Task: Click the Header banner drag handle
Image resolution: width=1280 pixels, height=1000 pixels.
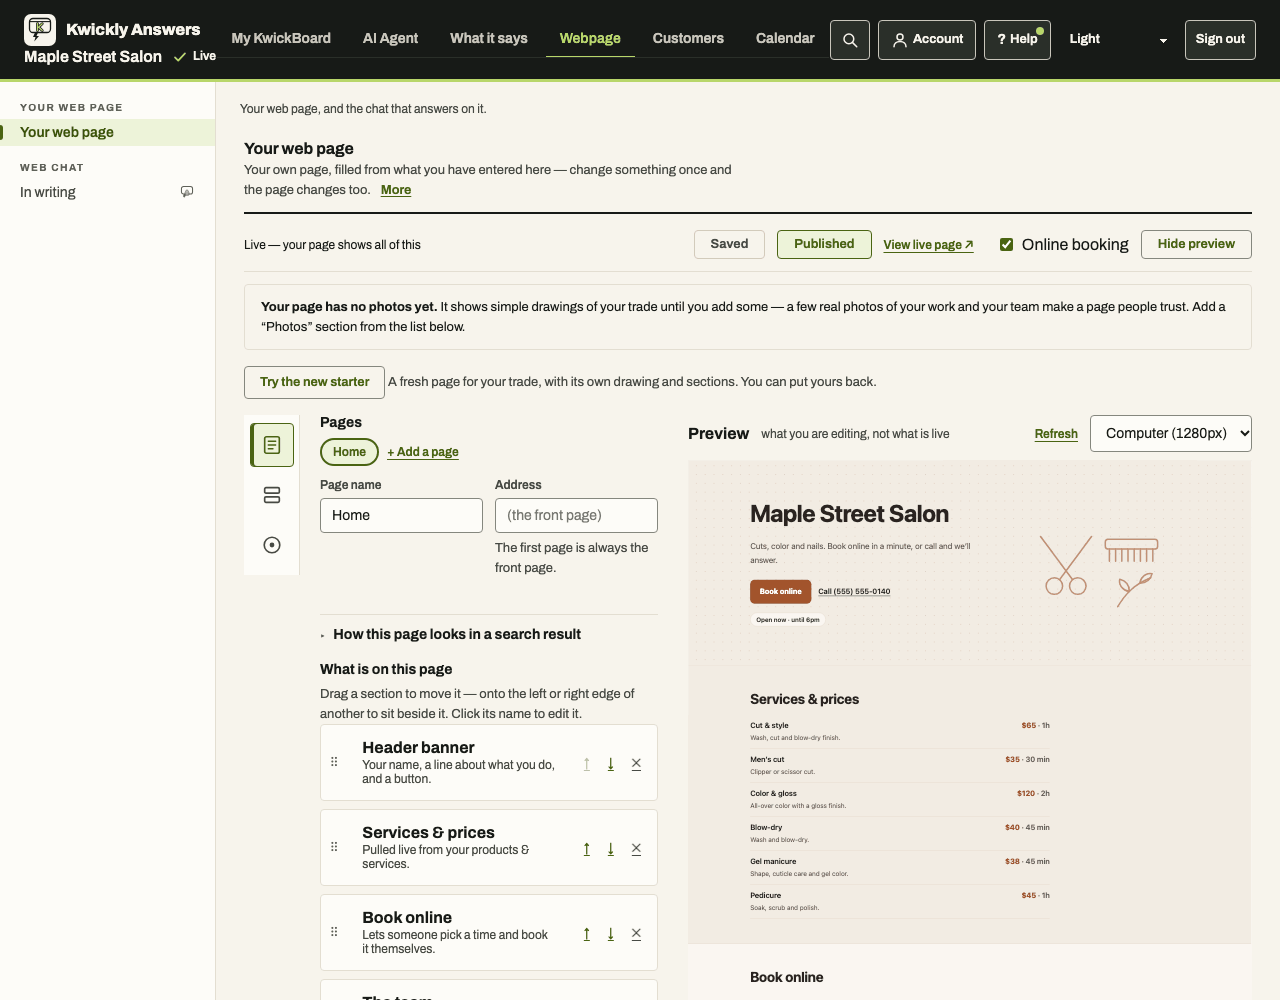Action: tap(334, 762)
